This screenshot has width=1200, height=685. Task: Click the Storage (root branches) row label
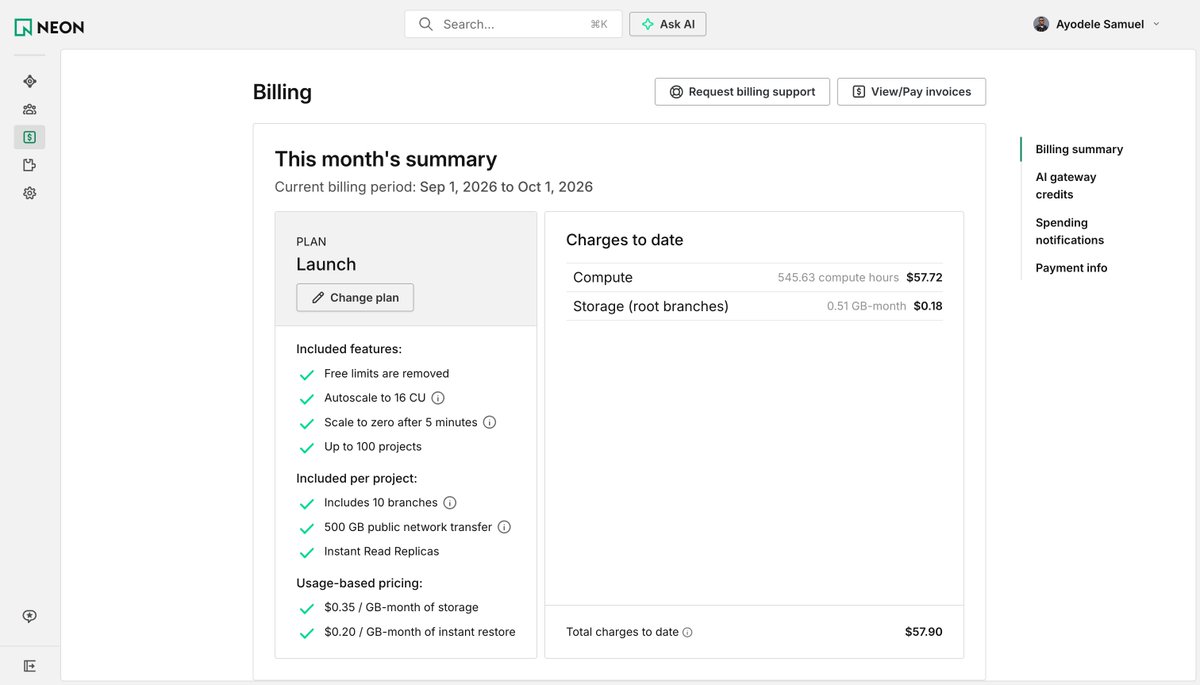click(x=651, y=306)
